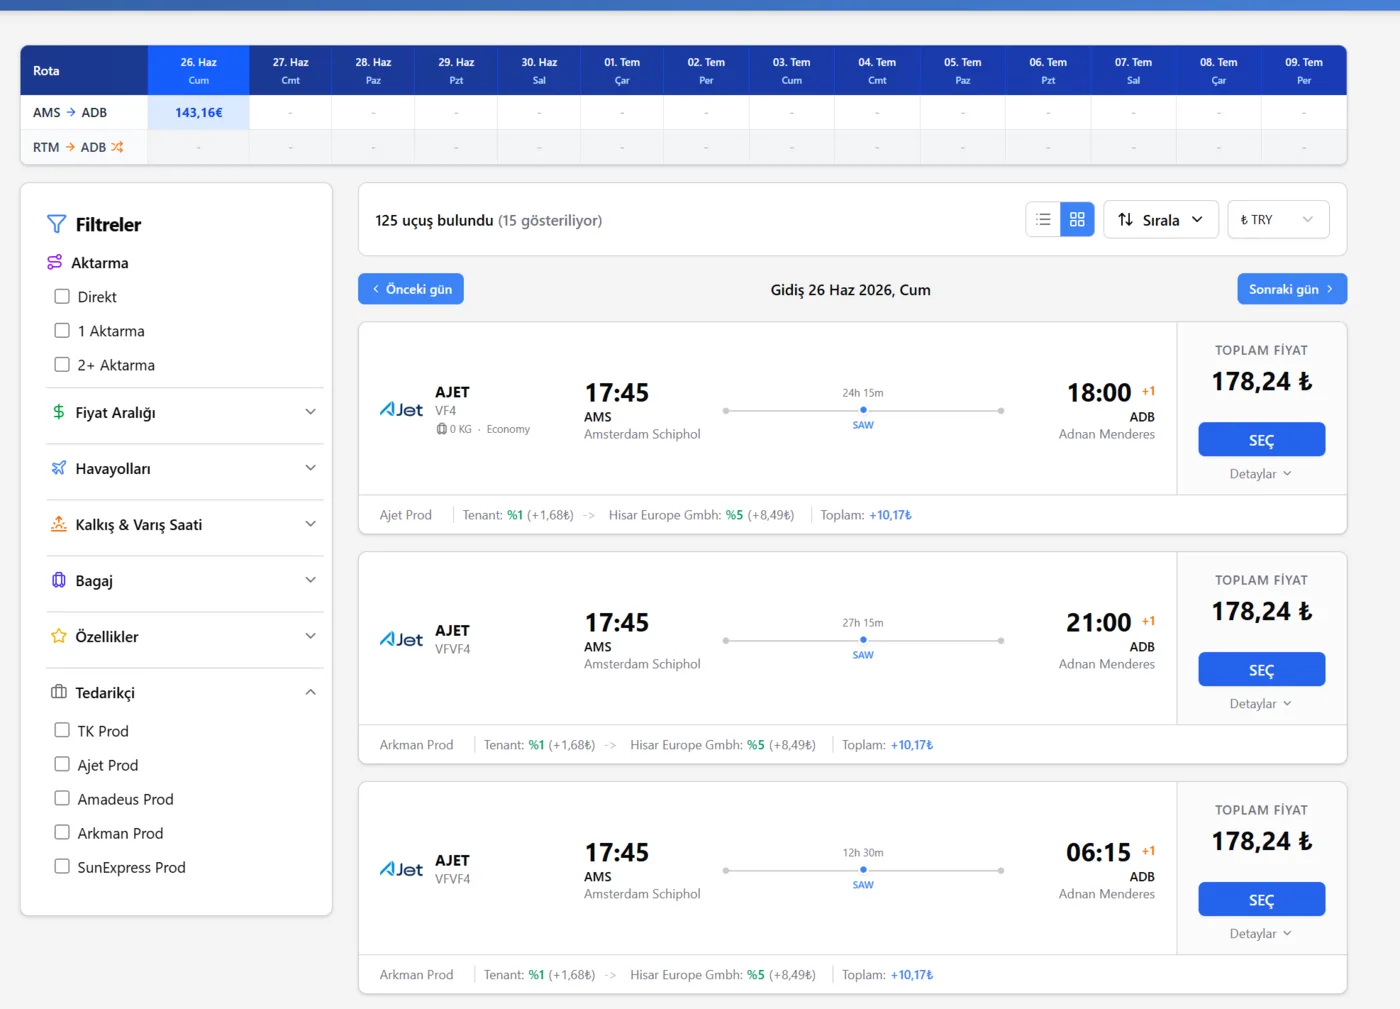Click the 143,16€ price cell
The height and width of the screenshot is (1009, 1400).
tap(198, 113)
